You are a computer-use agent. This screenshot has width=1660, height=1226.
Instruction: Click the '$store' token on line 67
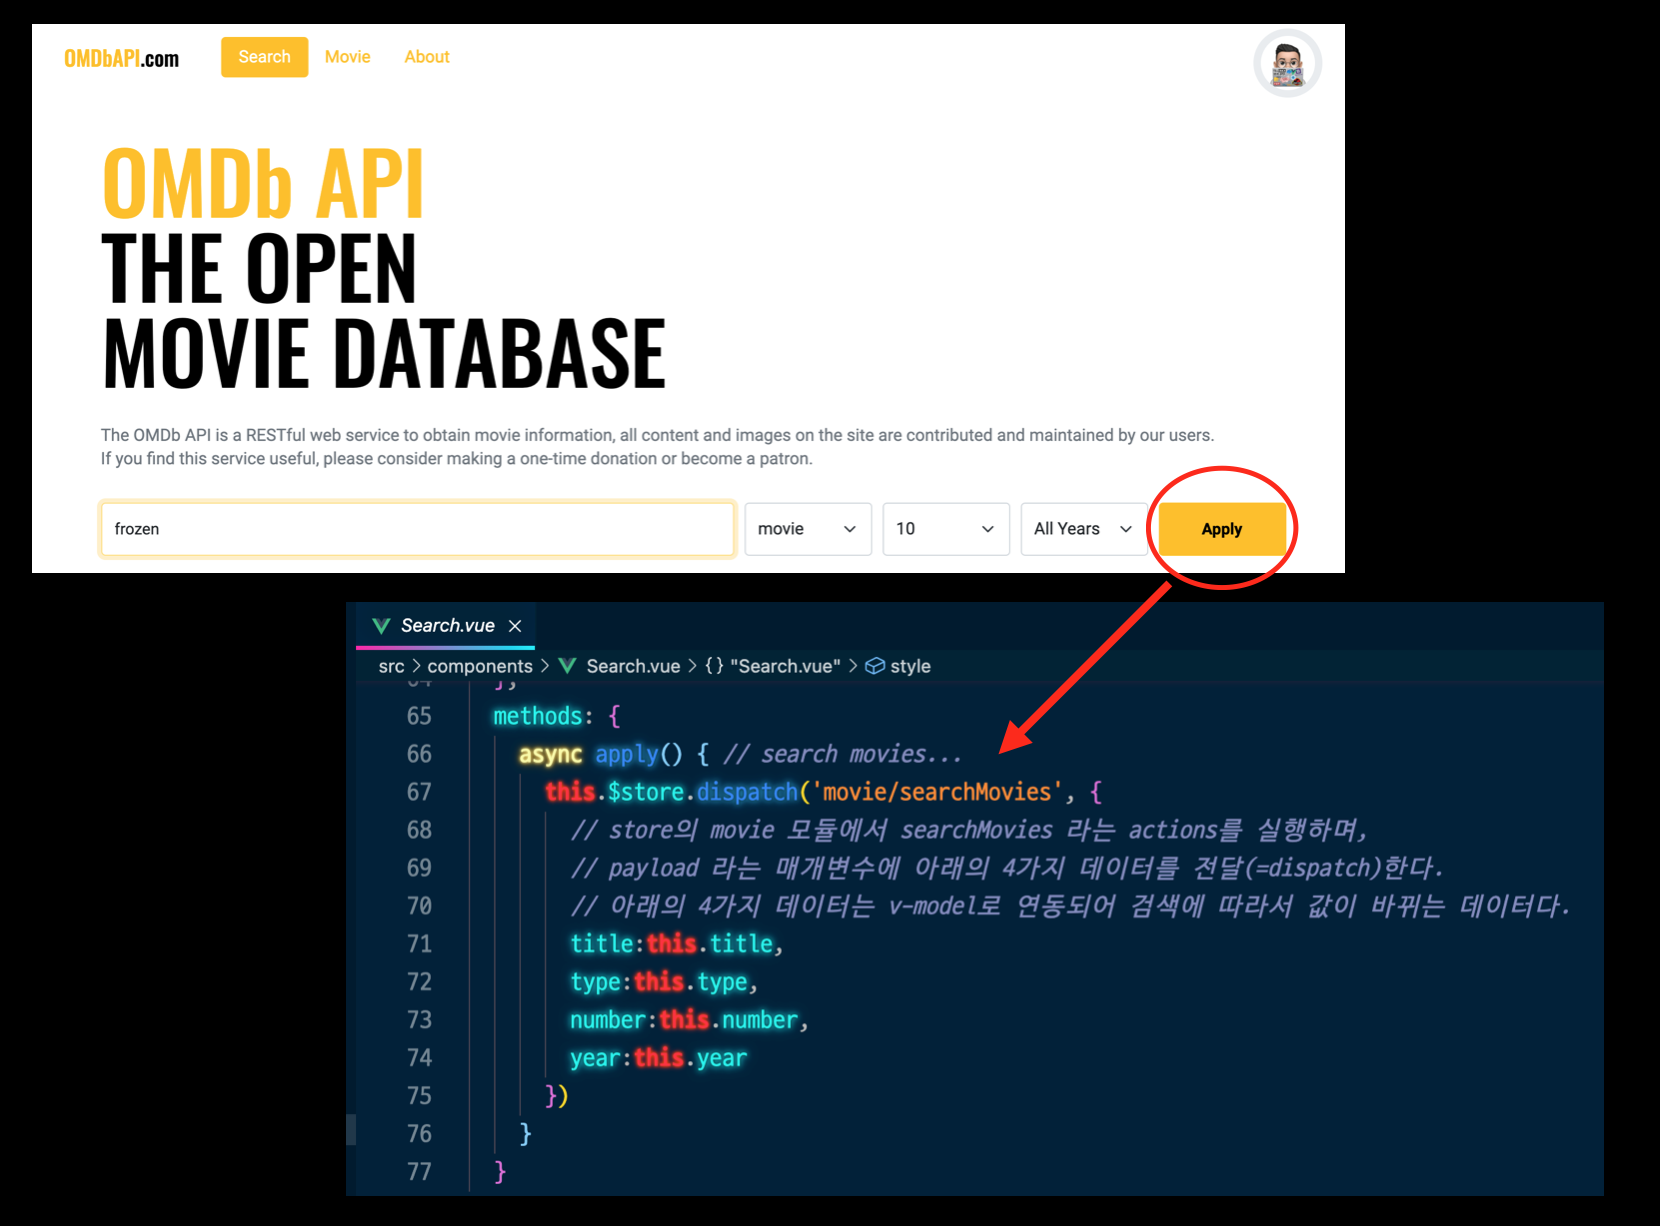pyautogui.click(x=646, y=792)
